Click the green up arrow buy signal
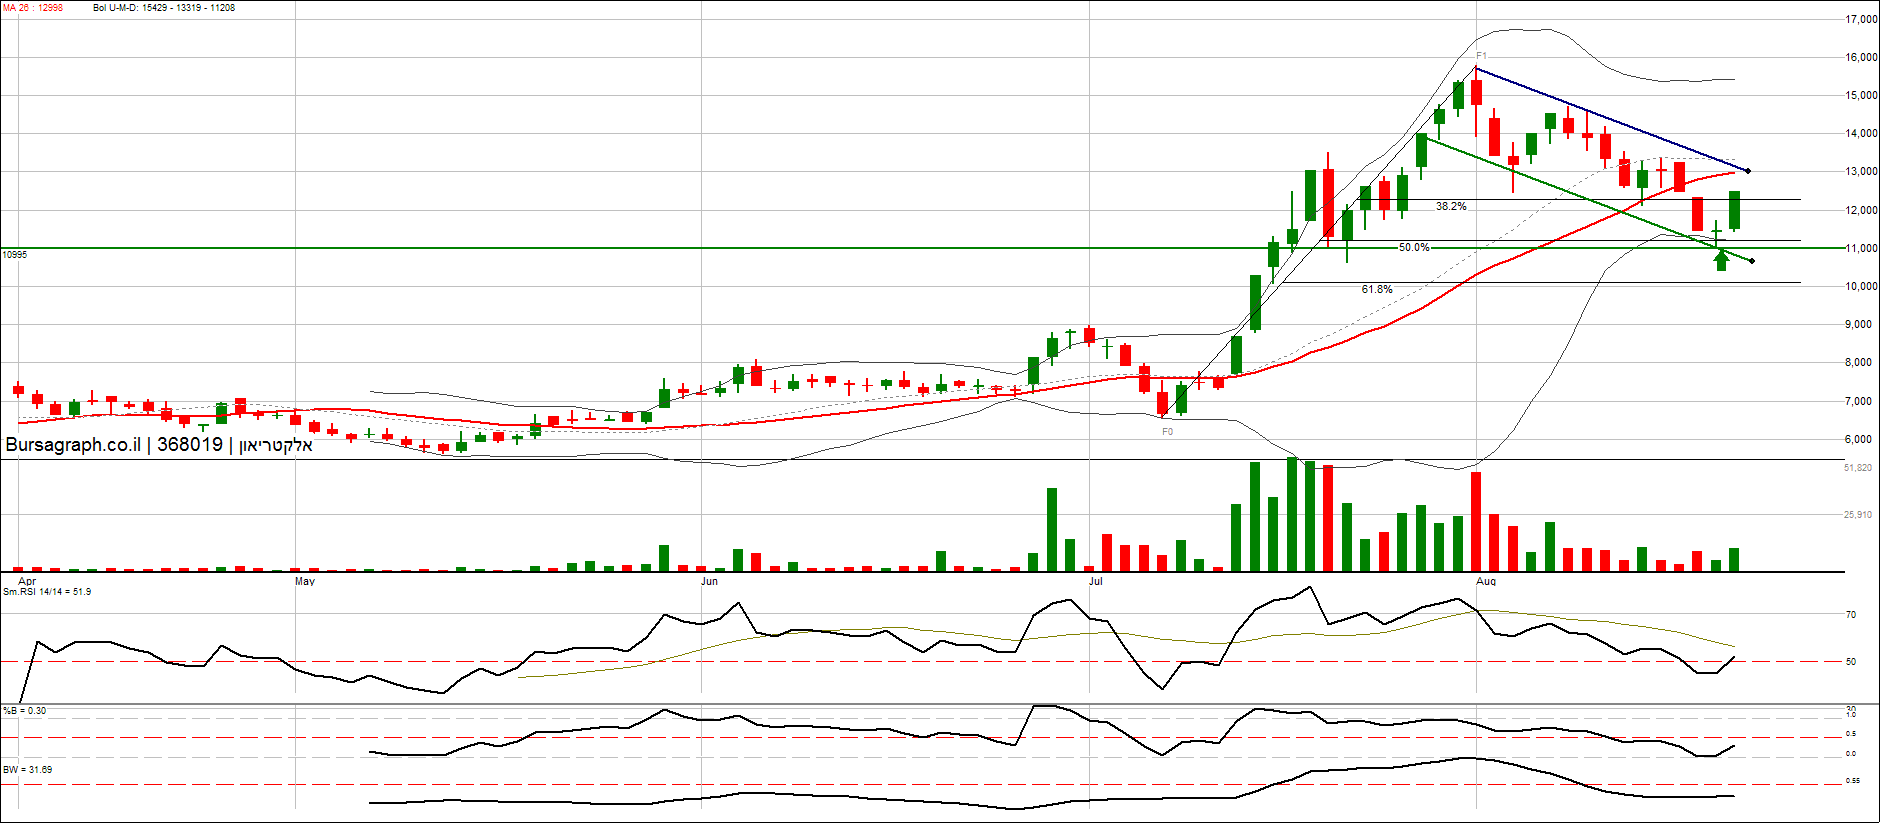 coord(1721,260)
